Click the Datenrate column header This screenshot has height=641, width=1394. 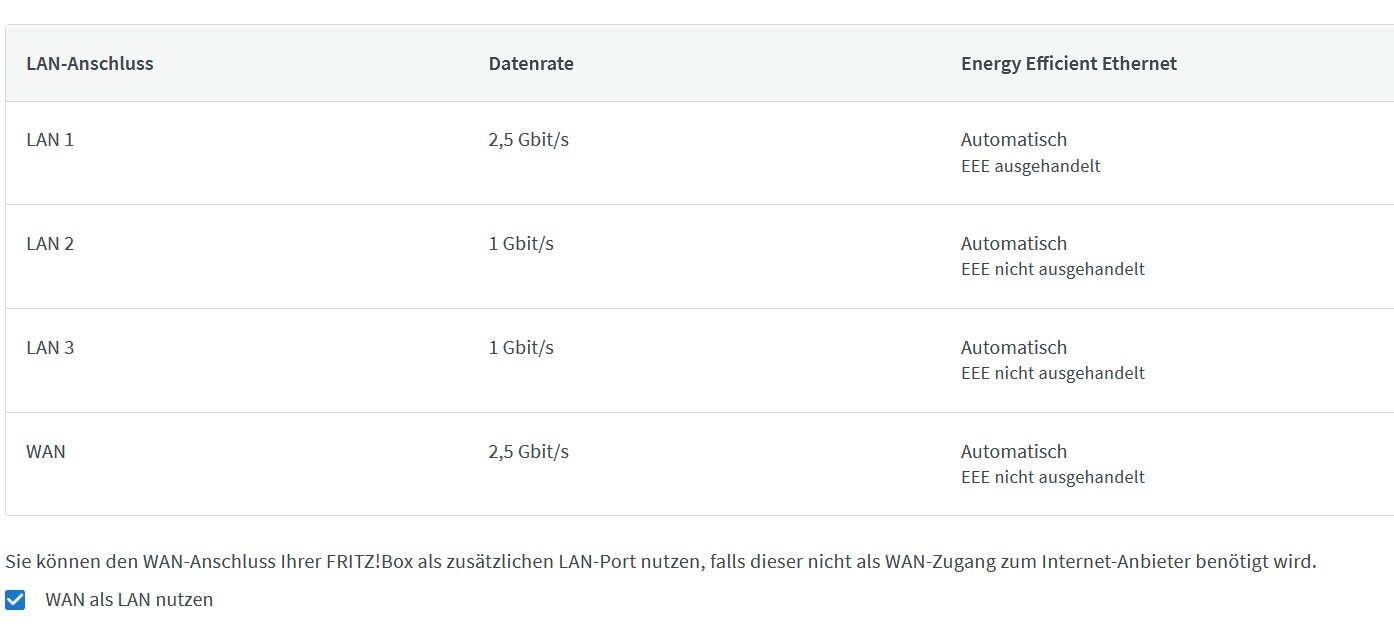click(x=531, y=63)
